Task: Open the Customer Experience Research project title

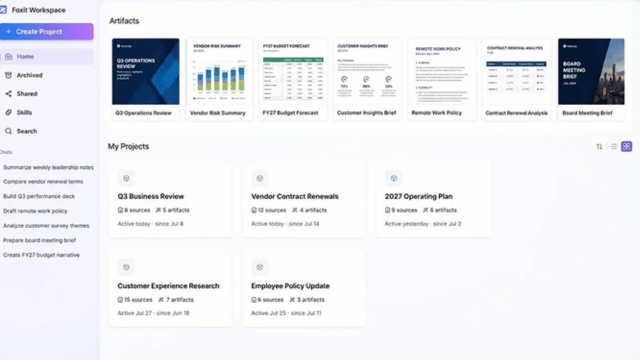Action: click(169, 286)
